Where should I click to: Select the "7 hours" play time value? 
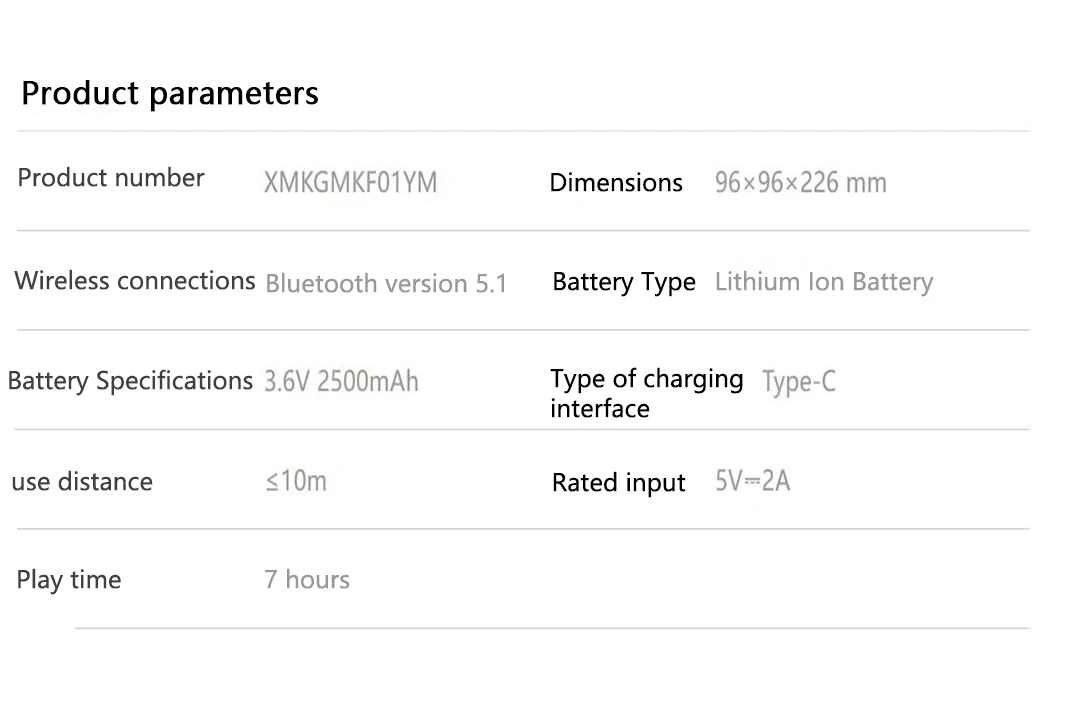[x=307, y=580]
